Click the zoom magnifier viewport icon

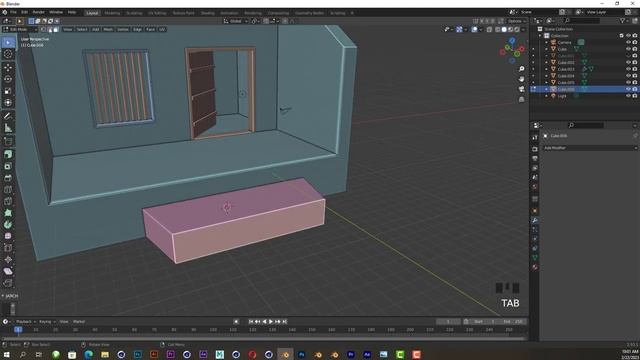(521, 69)
